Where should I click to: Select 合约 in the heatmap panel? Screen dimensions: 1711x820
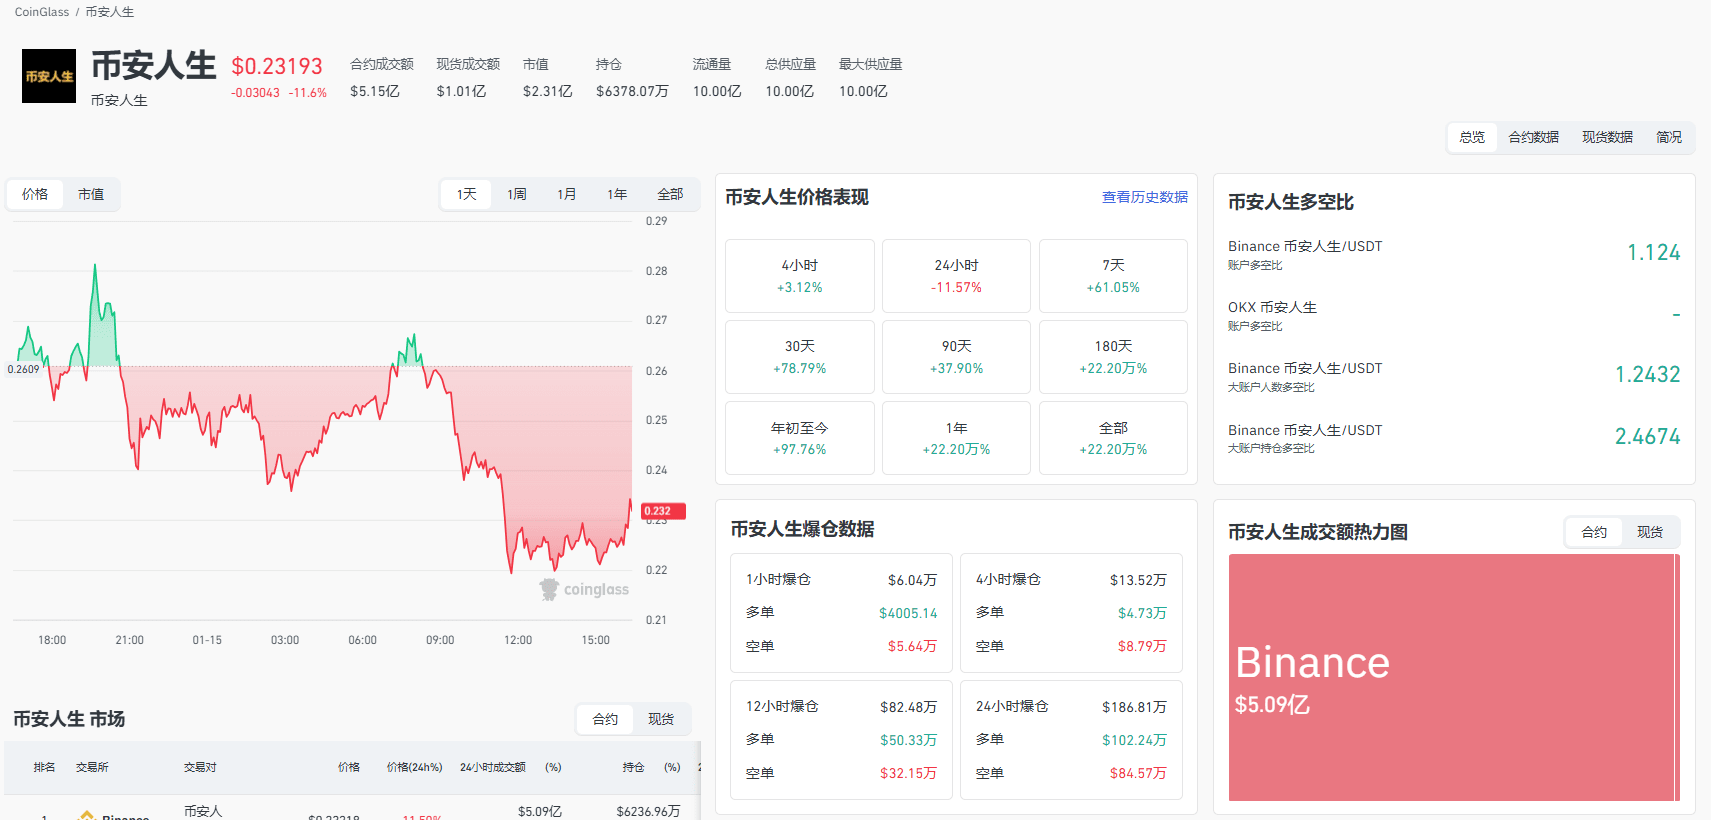tap(1594, 532)
